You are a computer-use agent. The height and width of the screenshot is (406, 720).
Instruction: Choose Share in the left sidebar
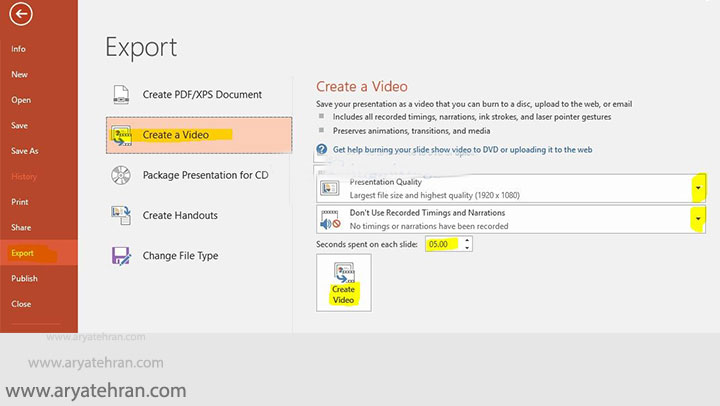(21, 228)
